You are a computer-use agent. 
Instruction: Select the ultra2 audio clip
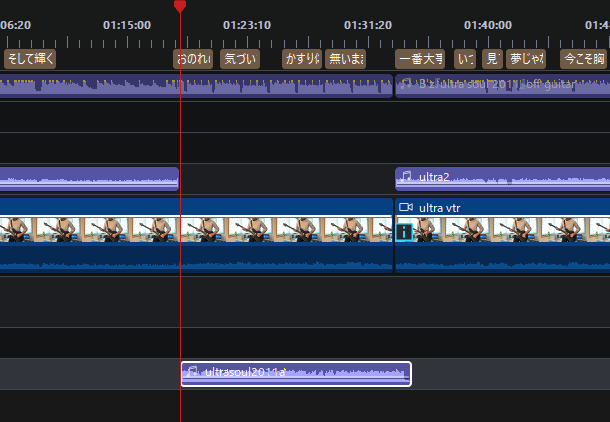point(500,179)
